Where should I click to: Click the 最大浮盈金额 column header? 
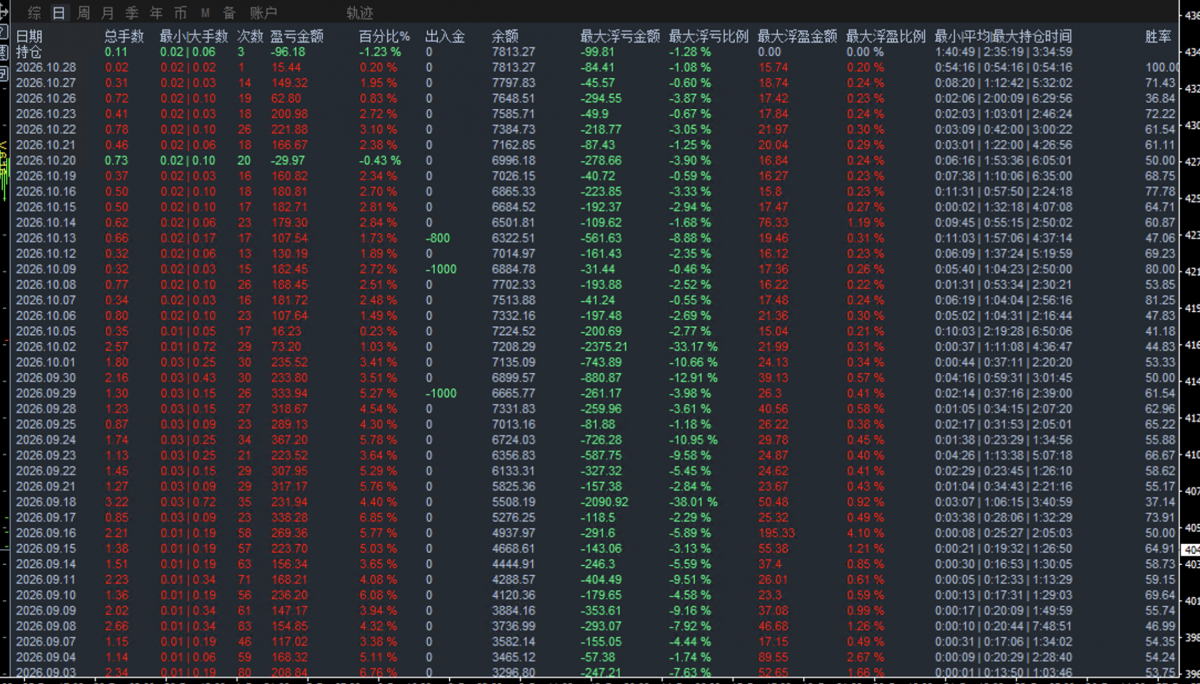point(798,36)
